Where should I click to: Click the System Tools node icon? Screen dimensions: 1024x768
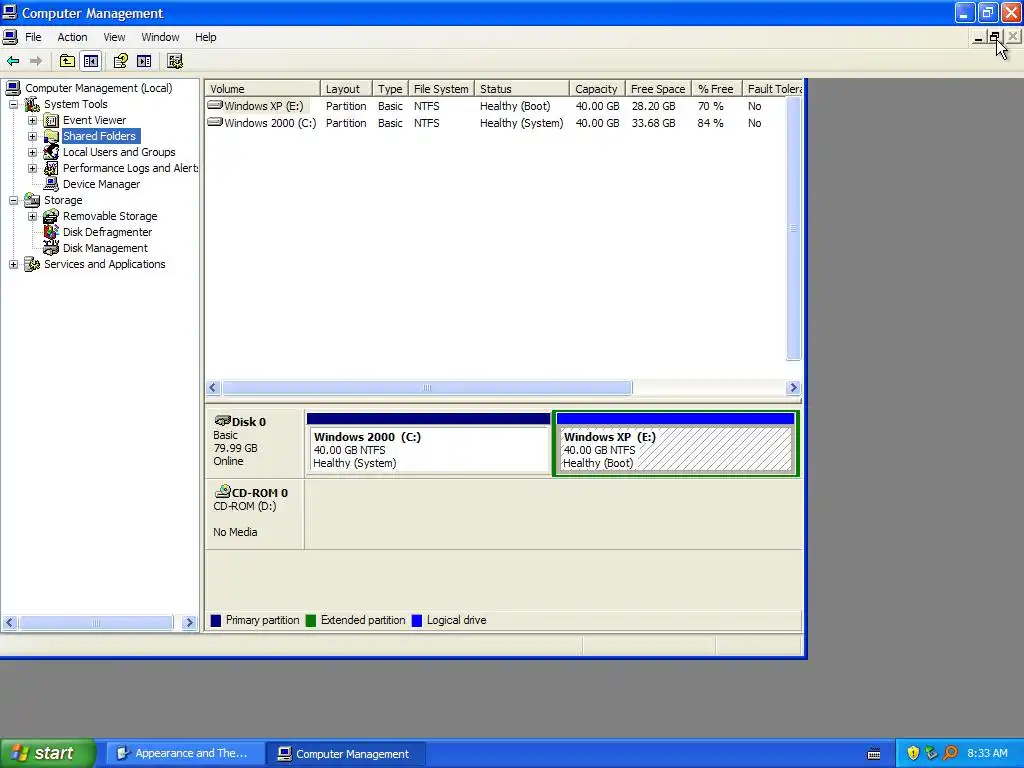[x=32, y=104]
